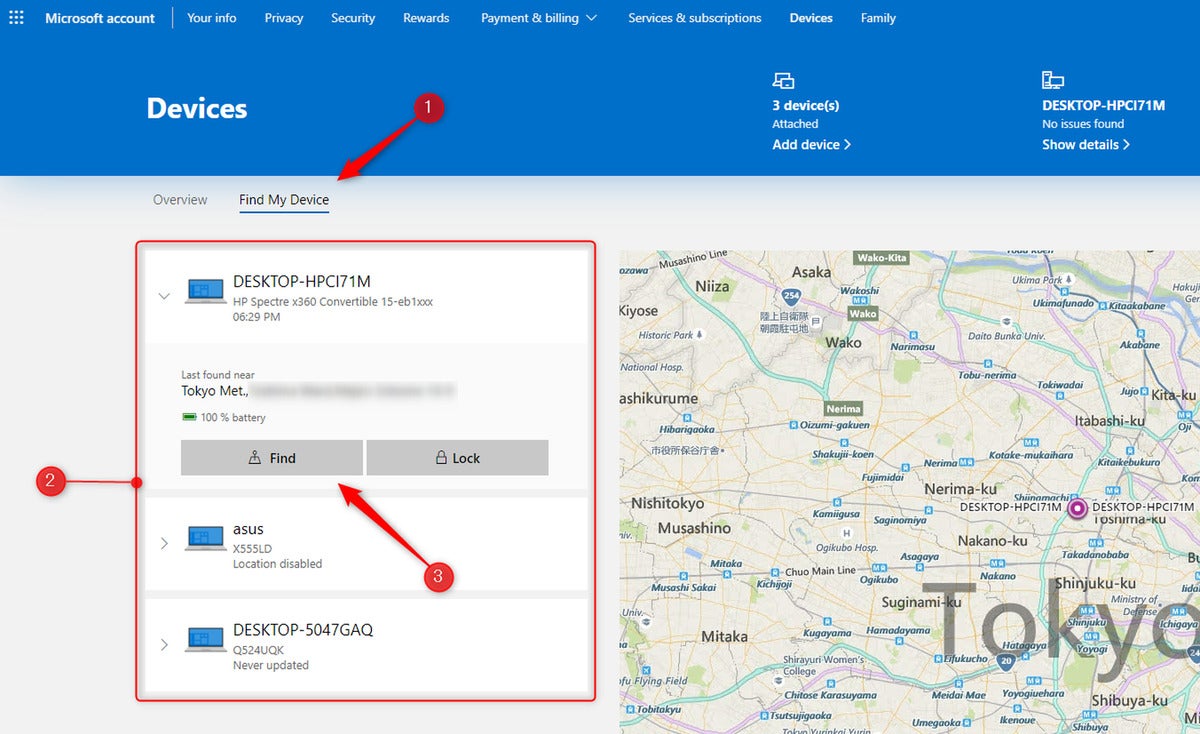Open the Security menu item

click(353, 18)
